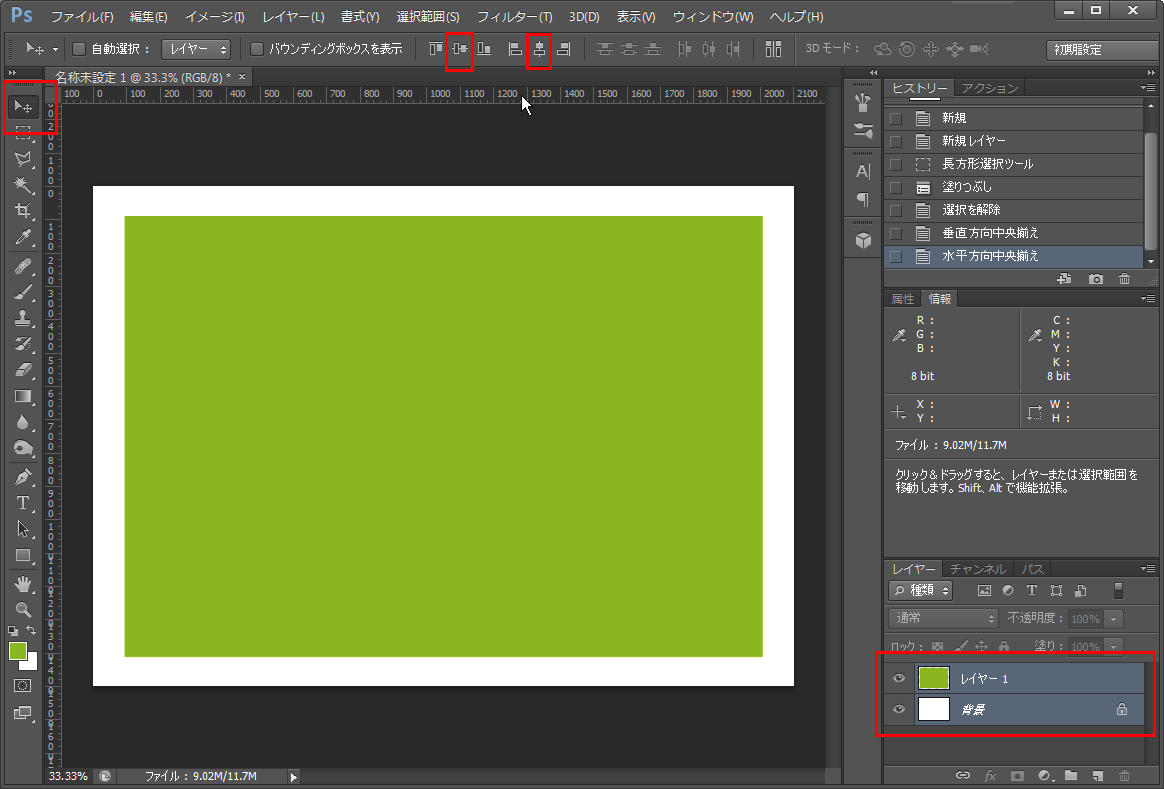Viewport: 1164px width, 789px height.
Task: Click align vertical centers icon
Action: click(459, 49)
